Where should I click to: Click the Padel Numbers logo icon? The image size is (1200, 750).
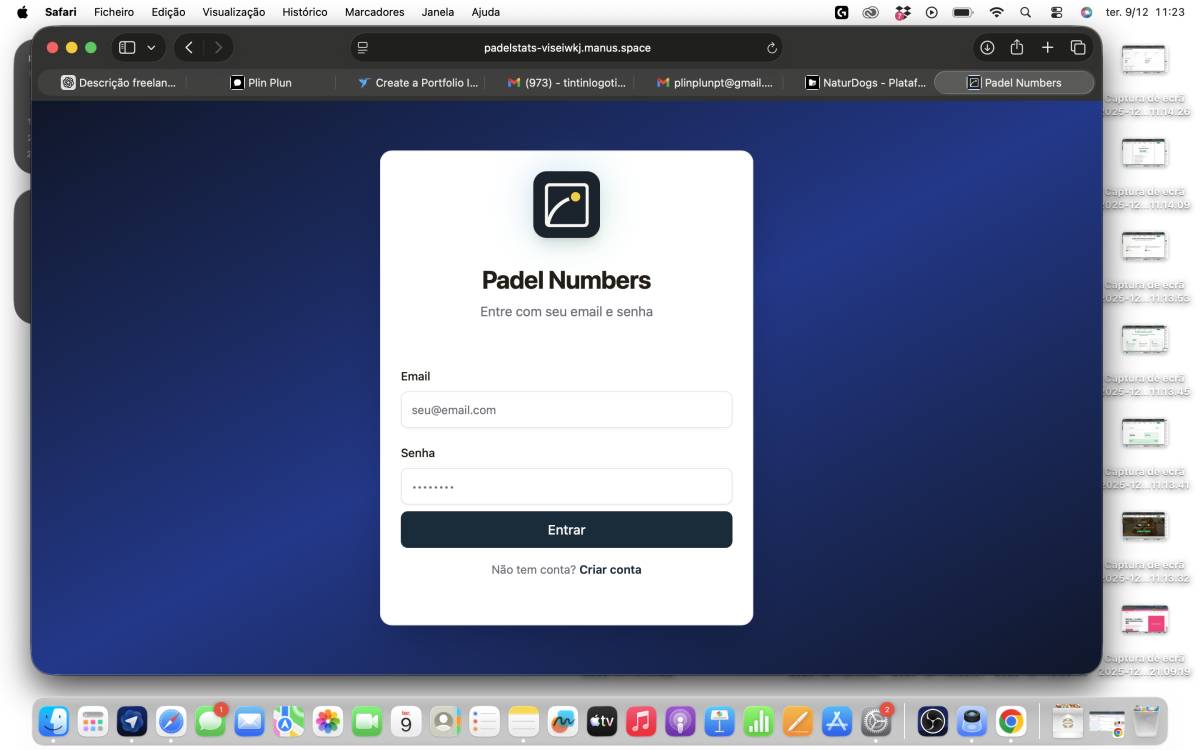coord(566,205)
